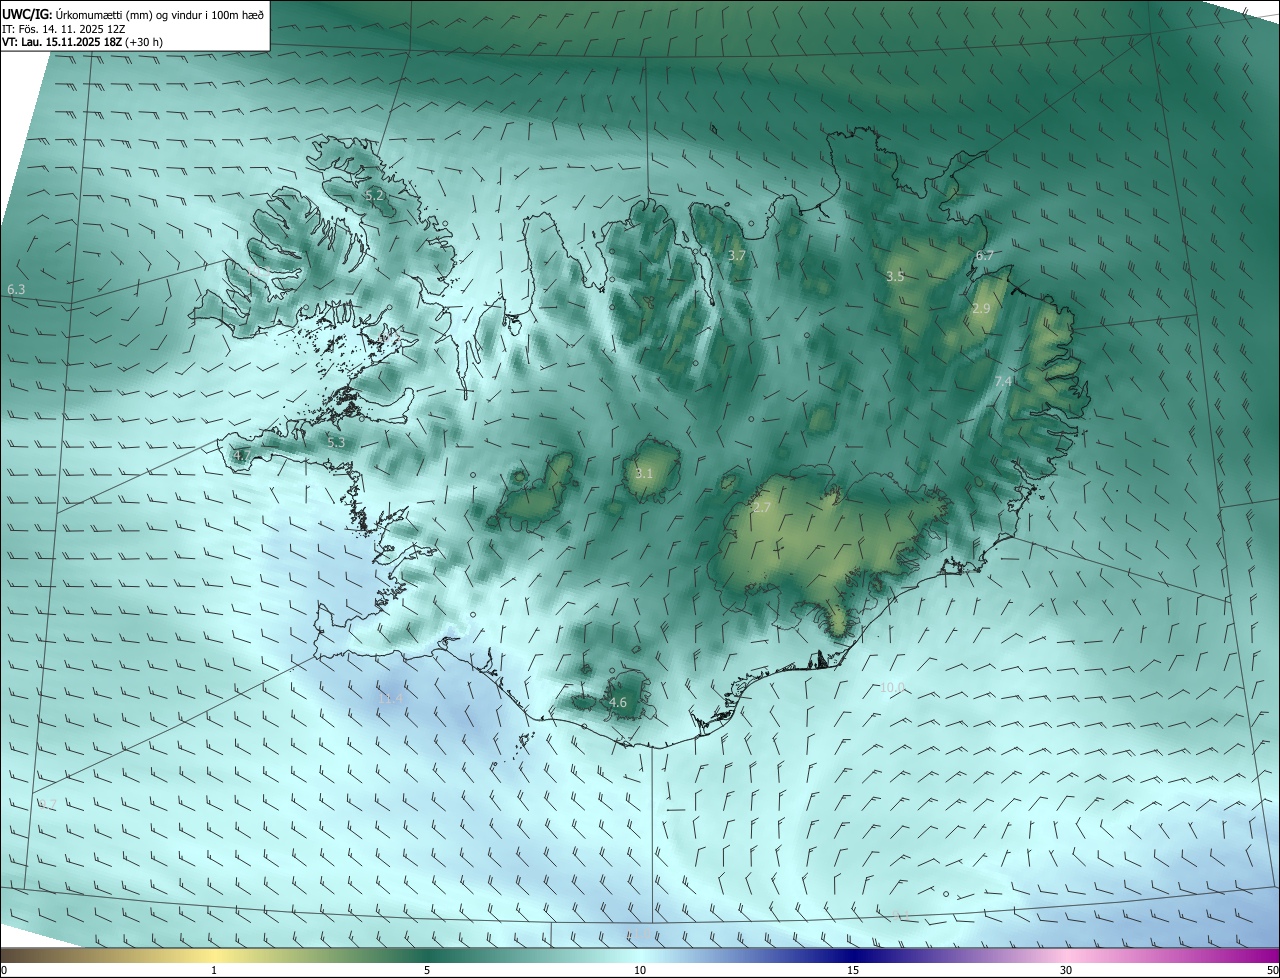Image resolution: width=1280 pixels, height=978 pixels.
Task: Click the 50 tick on the colour scale
Action: tap(1272, 970)
